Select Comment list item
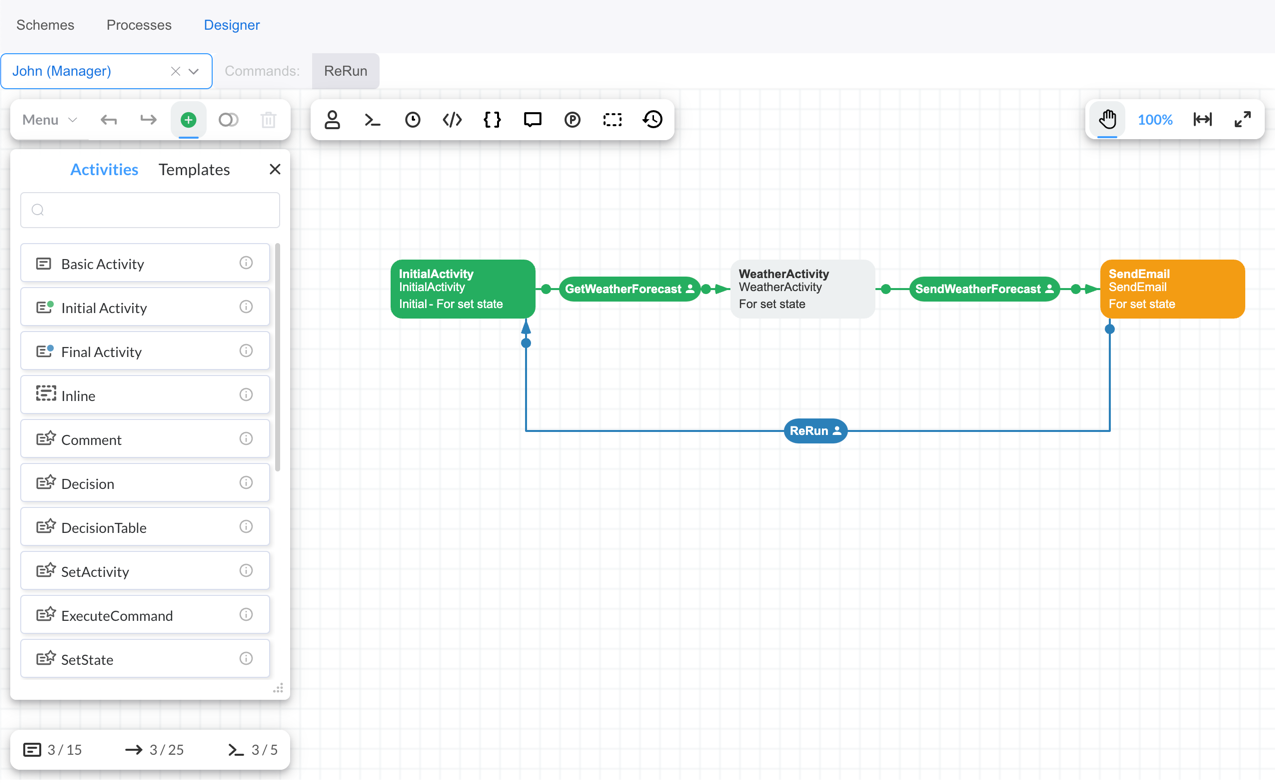The width and height of the screenshot is (1275, 783). pyautogui.click(x=145, y=439)
